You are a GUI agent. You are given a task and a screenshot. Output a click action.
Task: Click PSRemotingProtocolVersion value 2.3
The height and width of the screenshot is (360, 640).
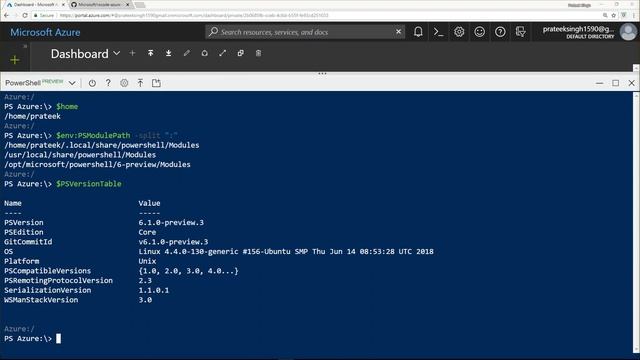[145, 281]
